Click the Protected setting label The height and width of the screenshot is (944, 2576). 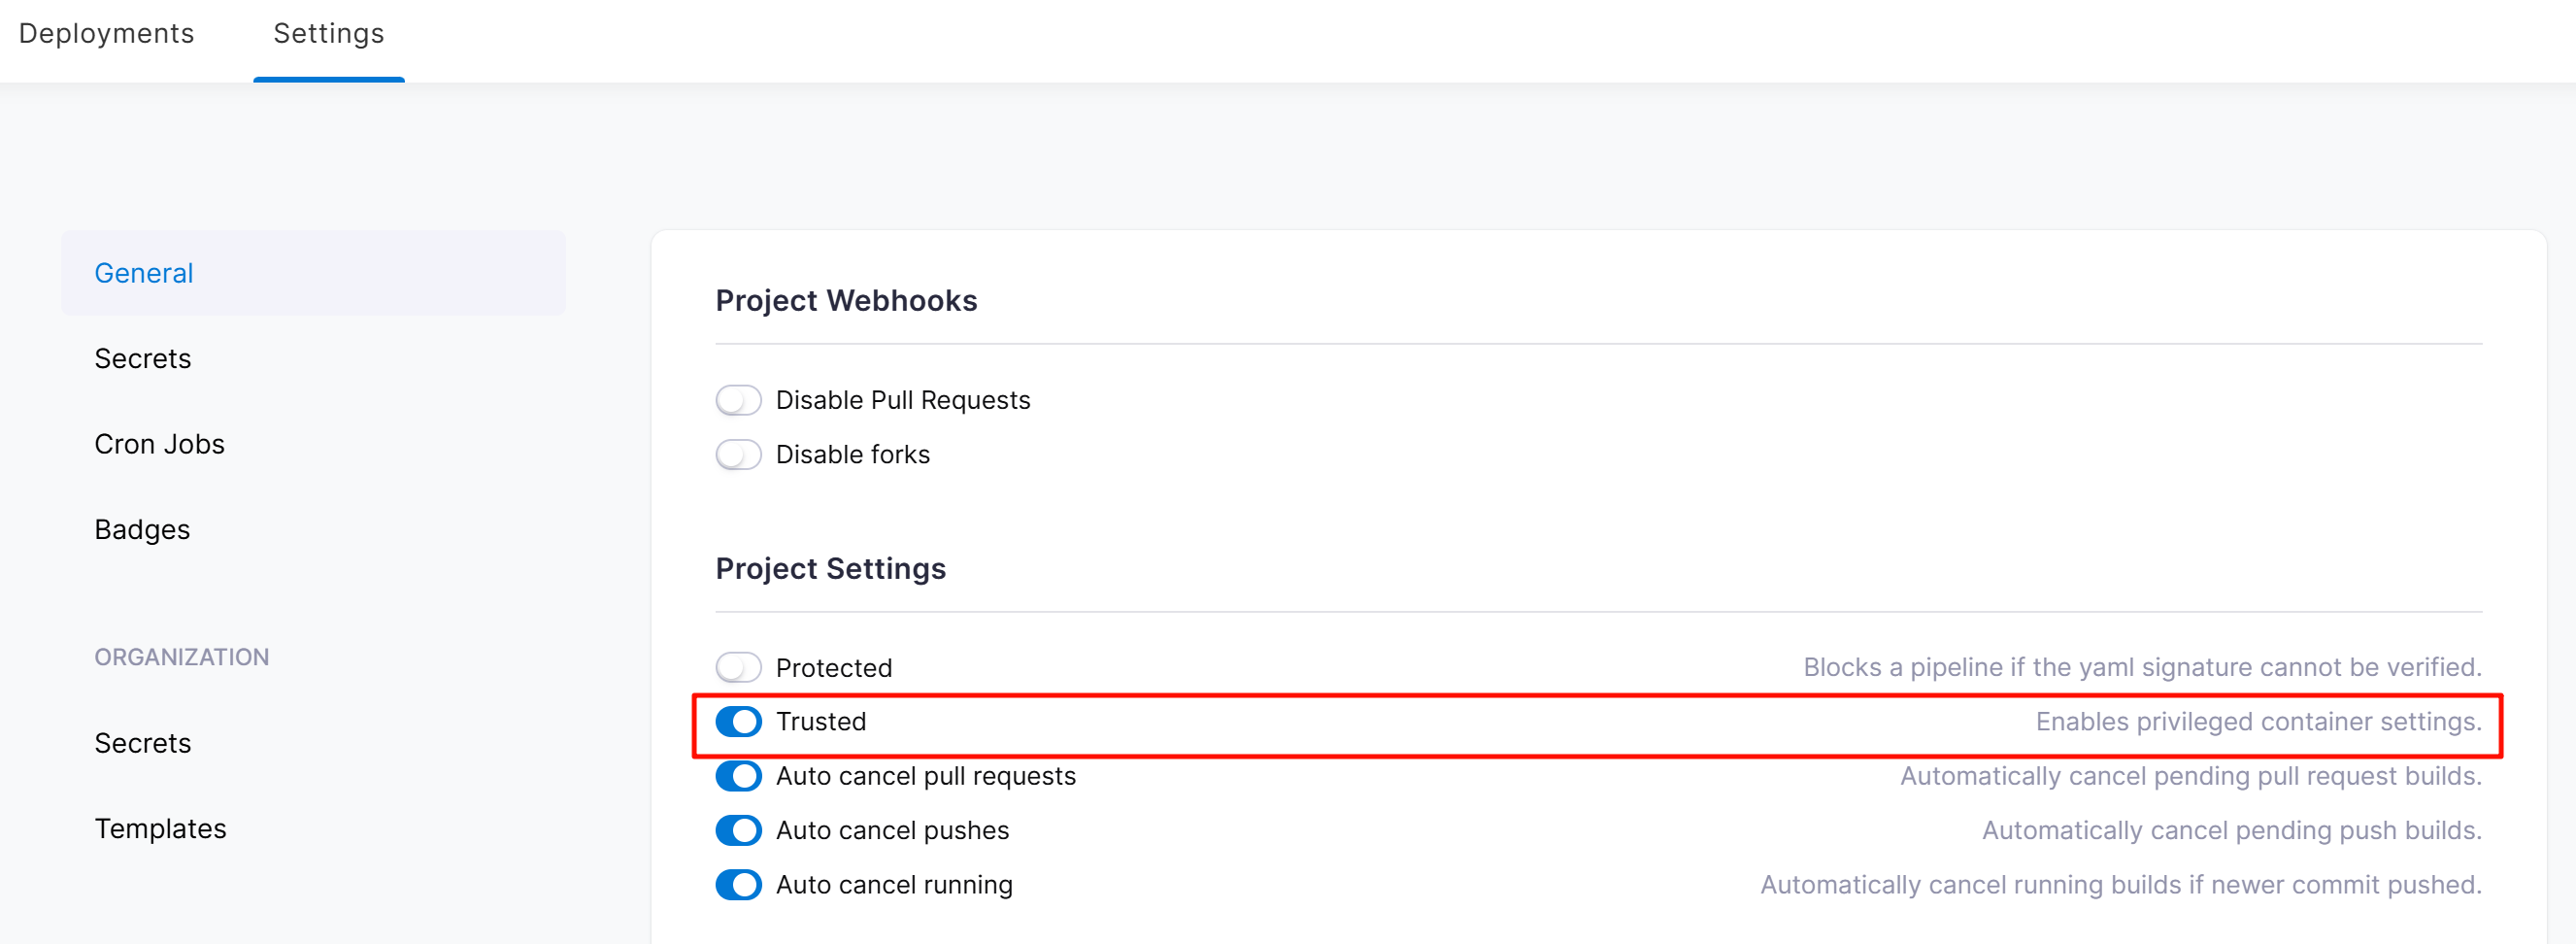pos(834,668)
